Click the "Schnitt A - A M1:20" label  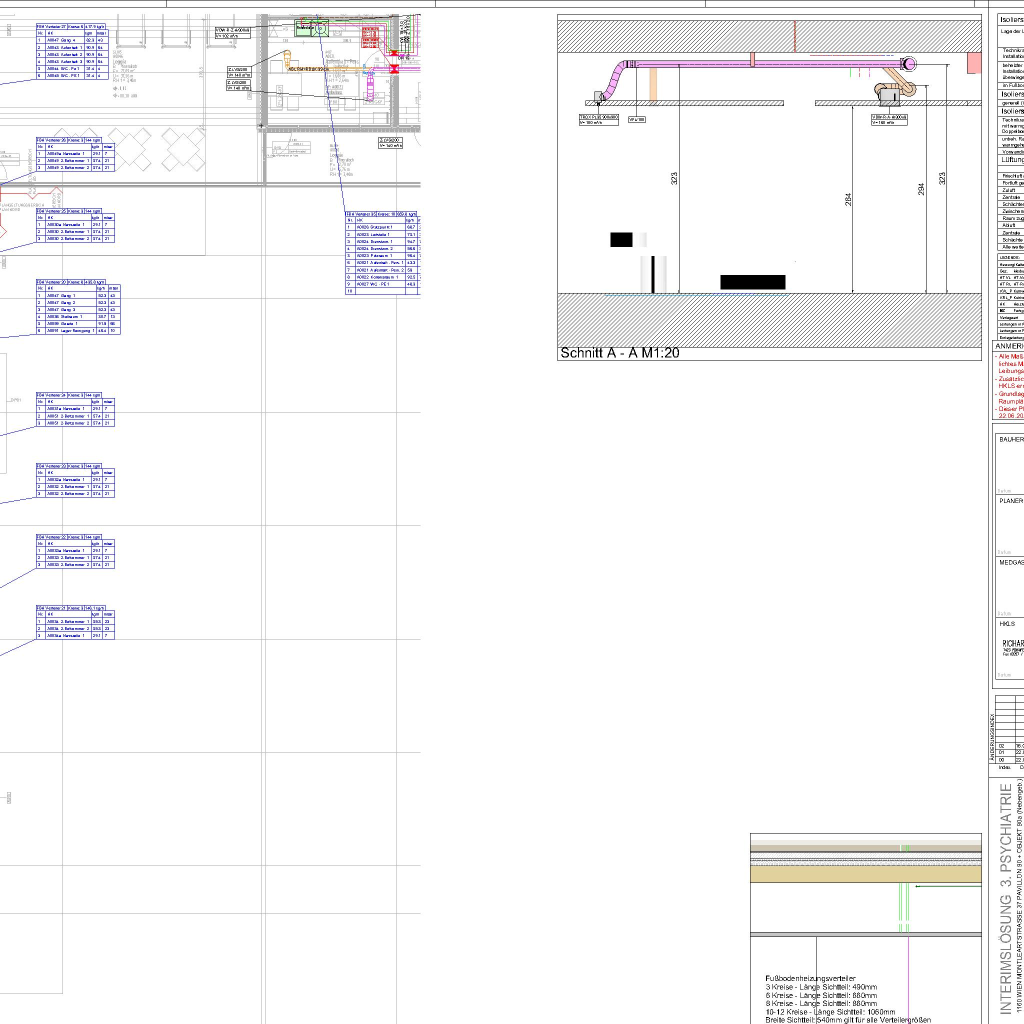(x=620, y=353)
